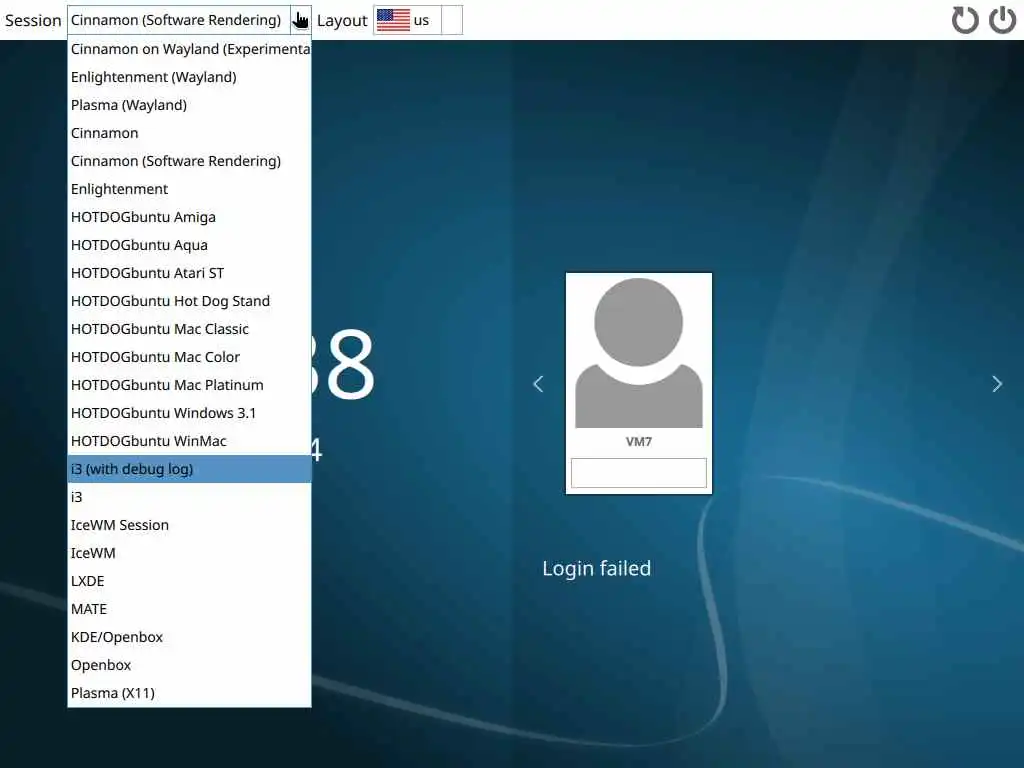Pick HOTDOGbuntu WinMac session
1024x768 pixels.
point(189,442)
